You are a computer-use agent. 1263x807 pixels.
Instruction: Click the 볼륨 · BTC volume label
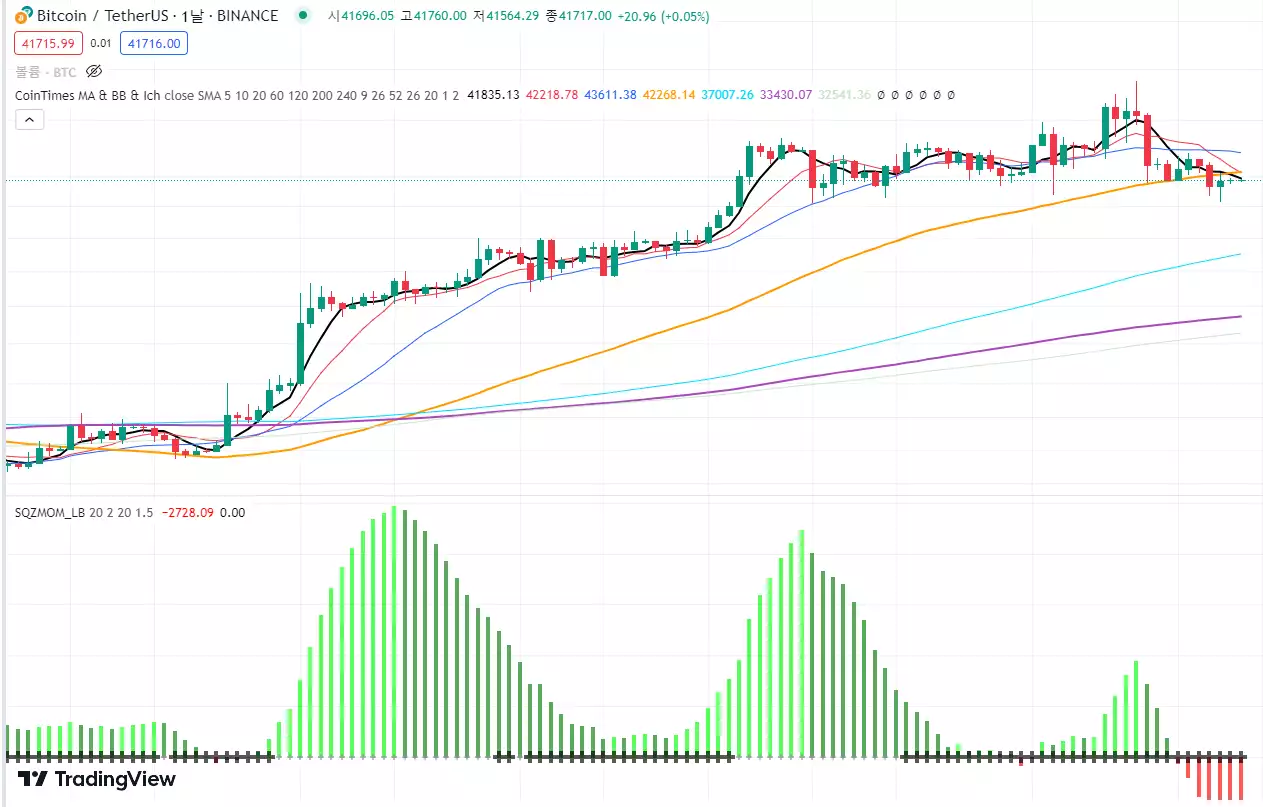tap(46, 72)
